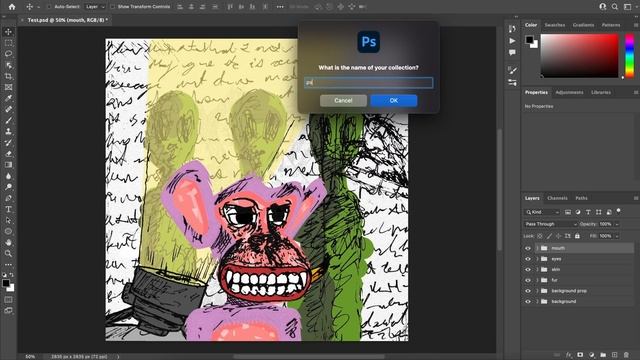This screenshot has height=360, width=640.
Task: Create a new layer icon
Action: pos(614,355)
